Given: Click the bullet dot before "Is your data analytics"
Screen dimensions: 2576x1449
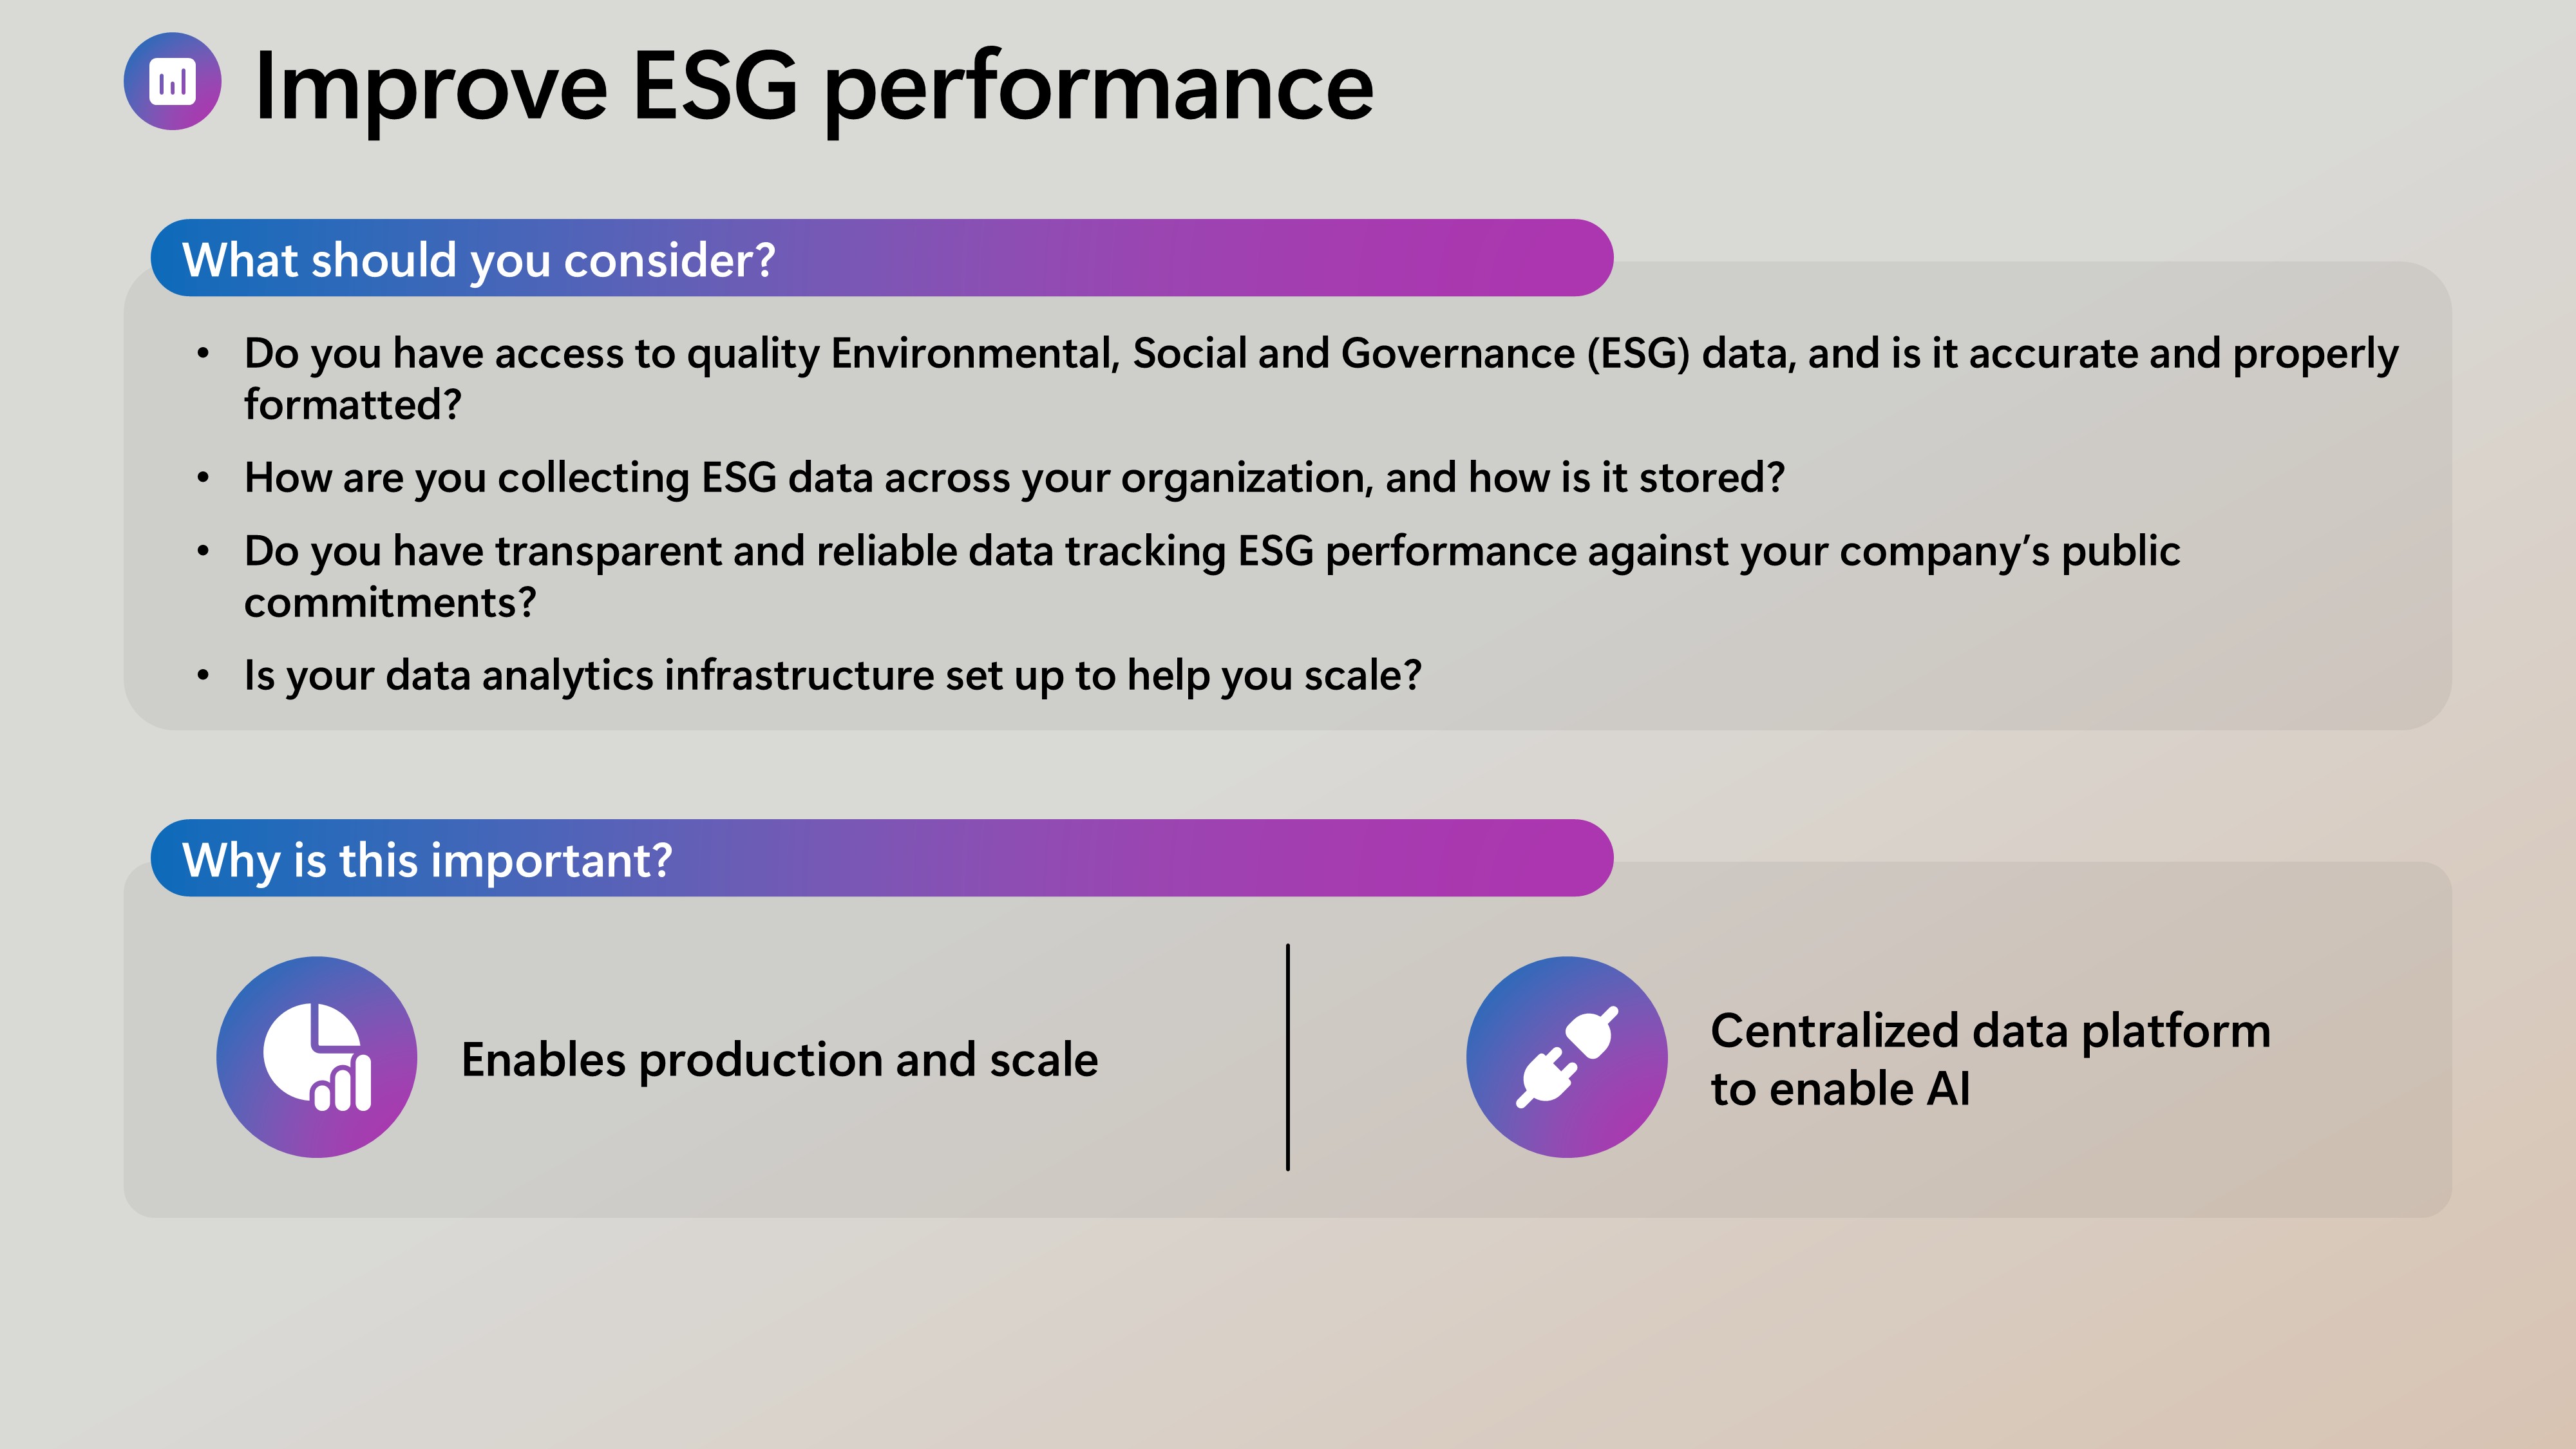Looking at the screenshot, I should click(x=203, y=676).
